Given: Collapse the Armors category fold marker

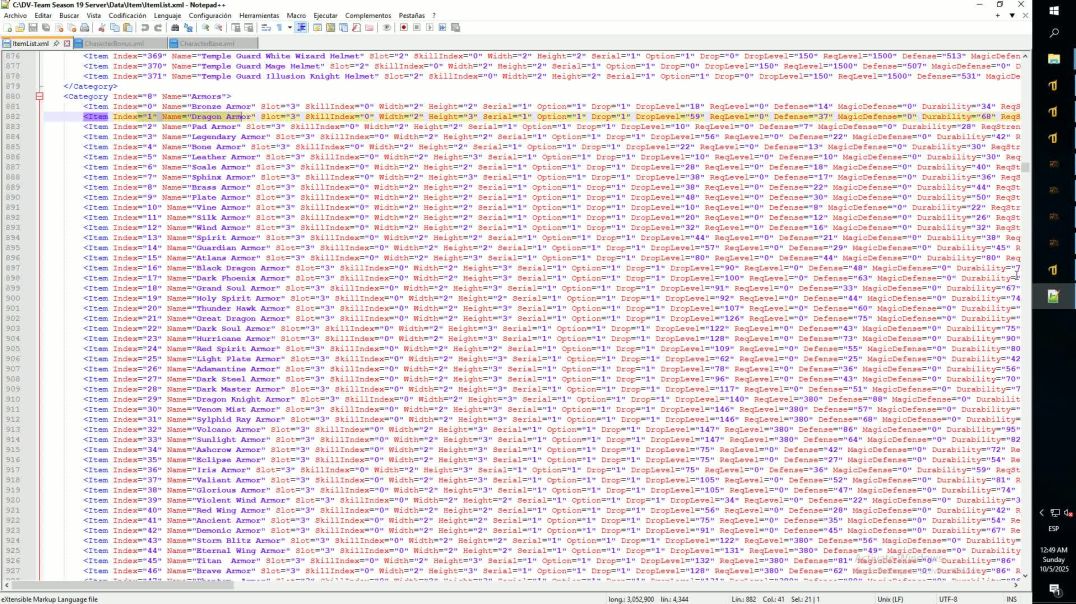Looking at the screenshot, I should (x=39, y=96).
